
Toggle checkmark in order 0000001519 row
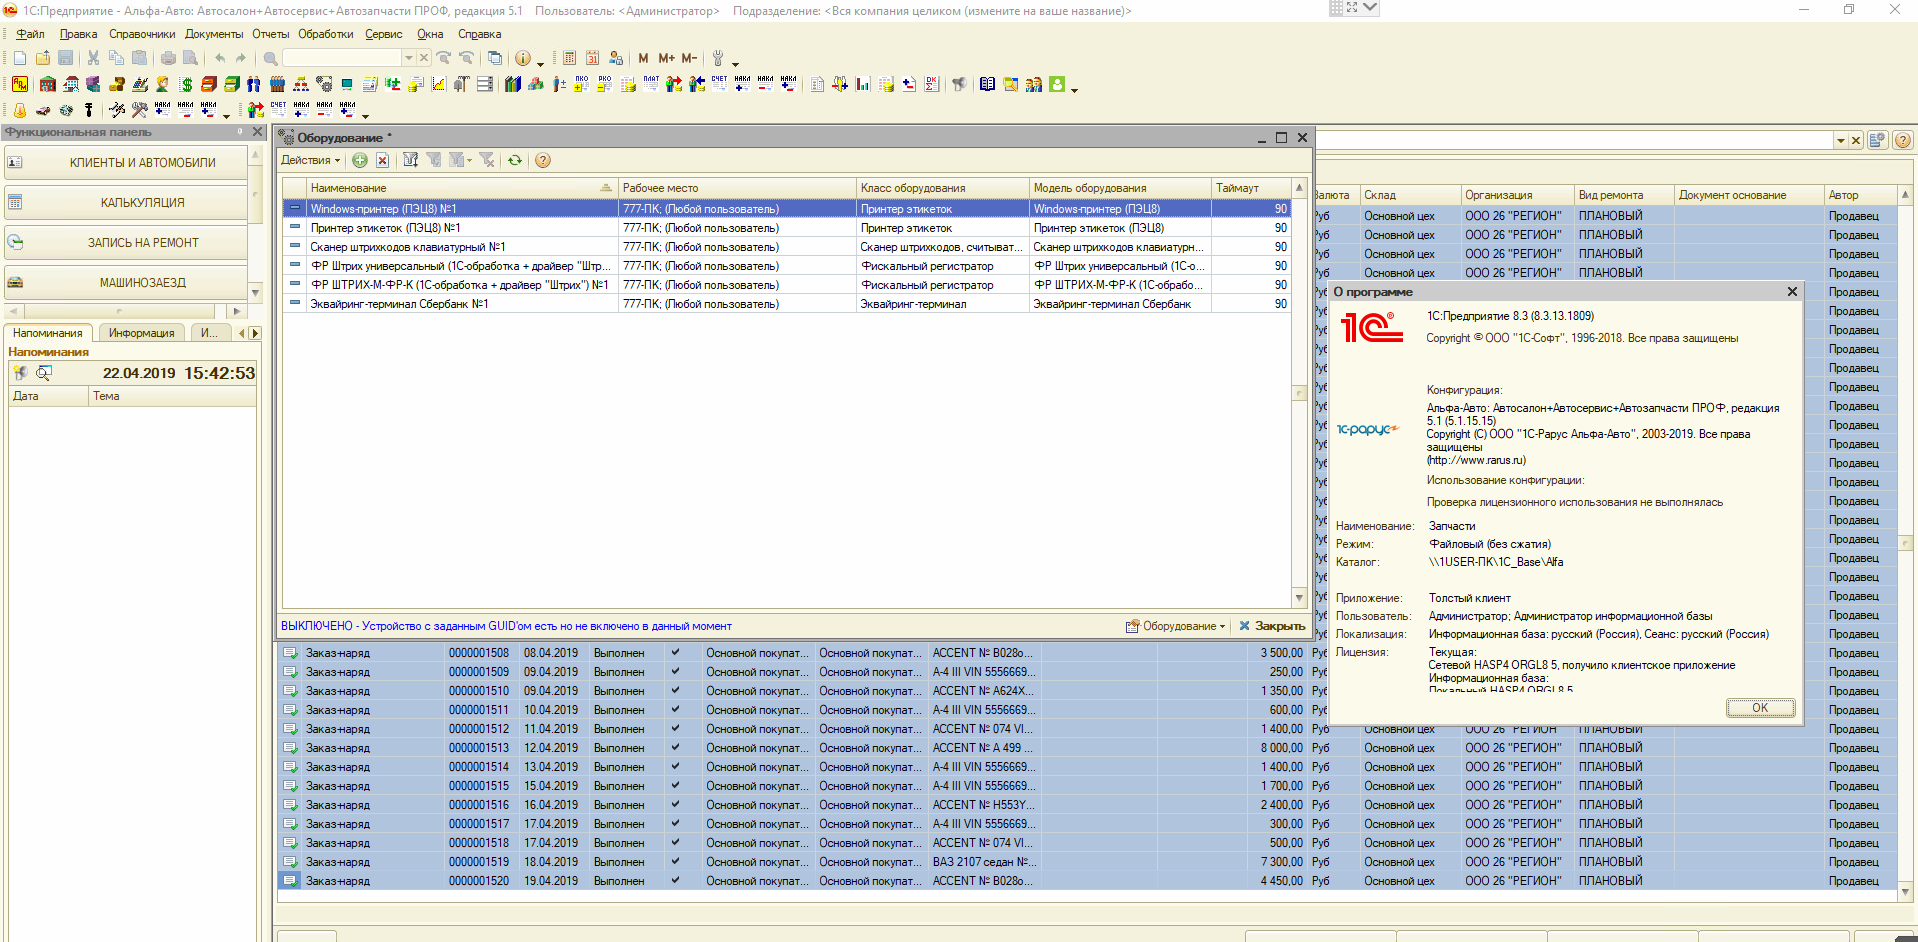[x=675, y=862]
